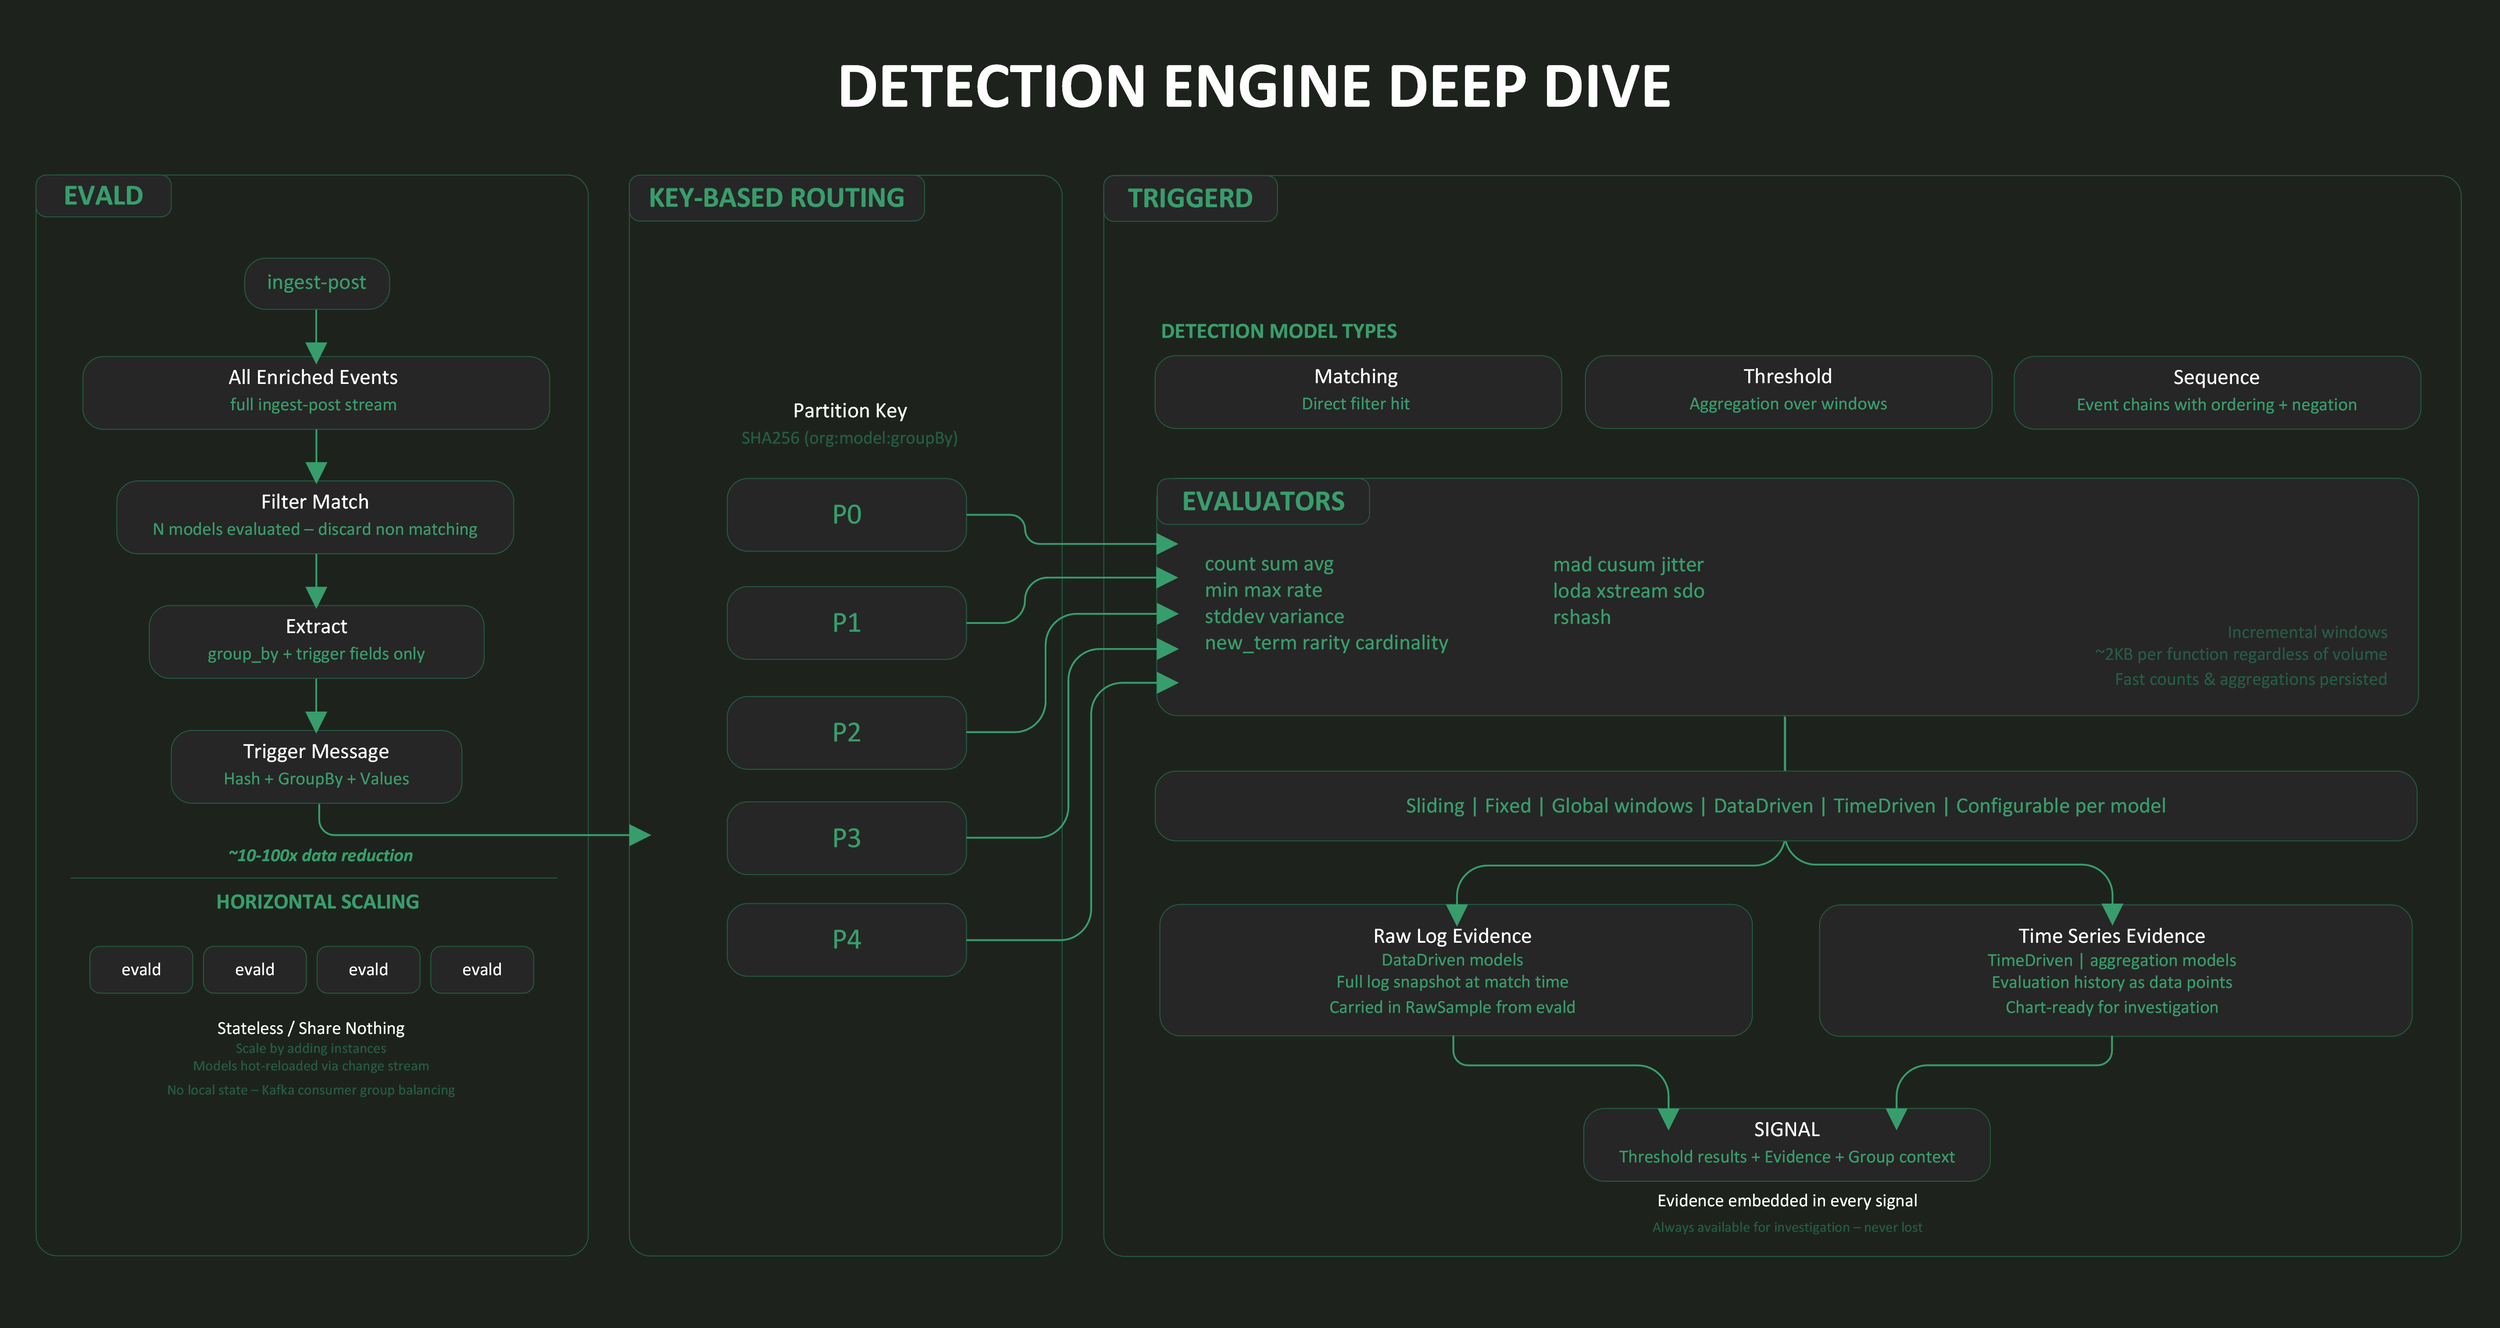2500x1328 pixels.
Task: Click the Filter Match step box
Action: coord(315,517)
